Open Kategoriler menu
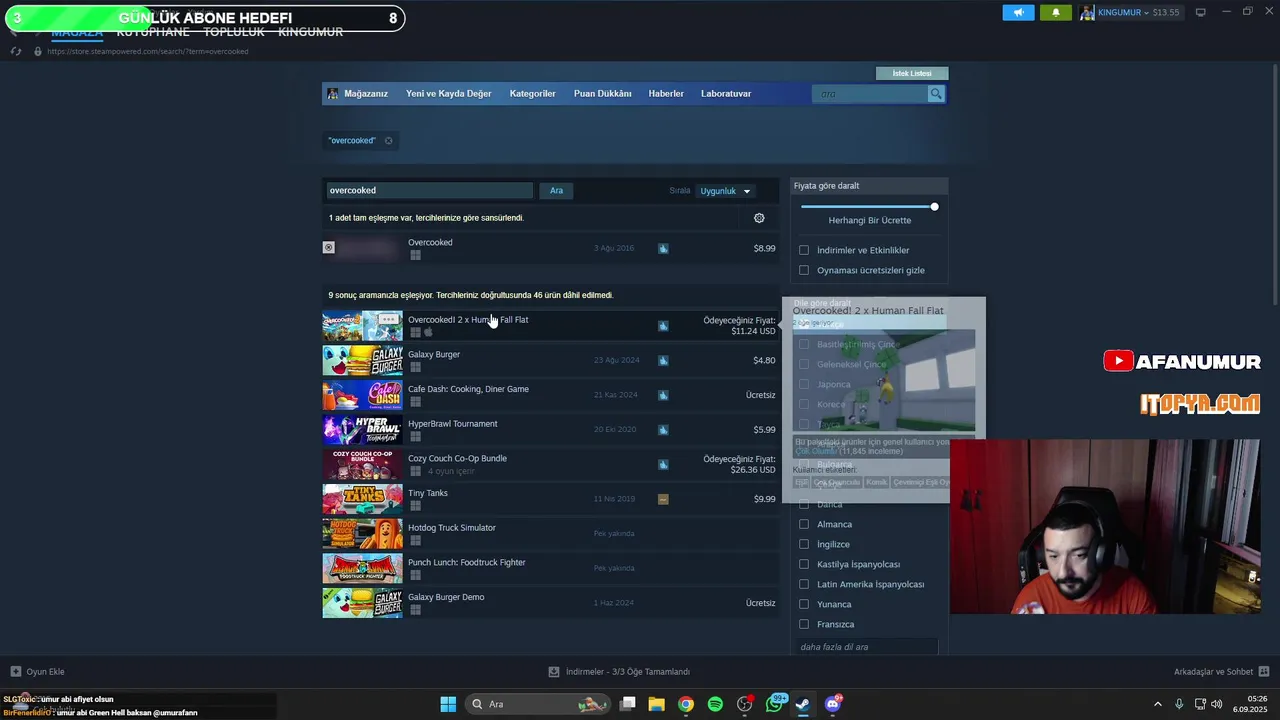The image size is (1280, 720). (533, 93)
